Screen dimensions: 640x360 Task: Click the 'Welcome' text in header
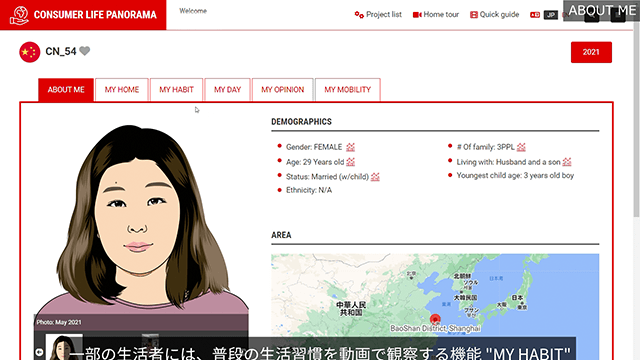point(193,11)
